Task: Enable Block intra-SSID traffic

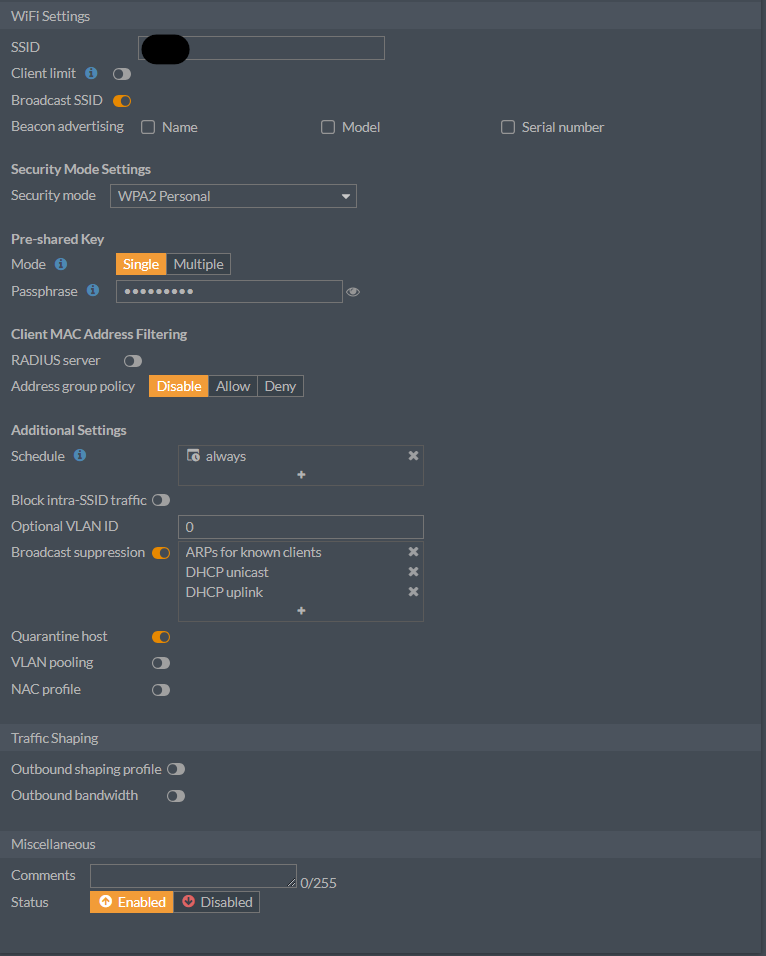Action: (x=160, y=500)
